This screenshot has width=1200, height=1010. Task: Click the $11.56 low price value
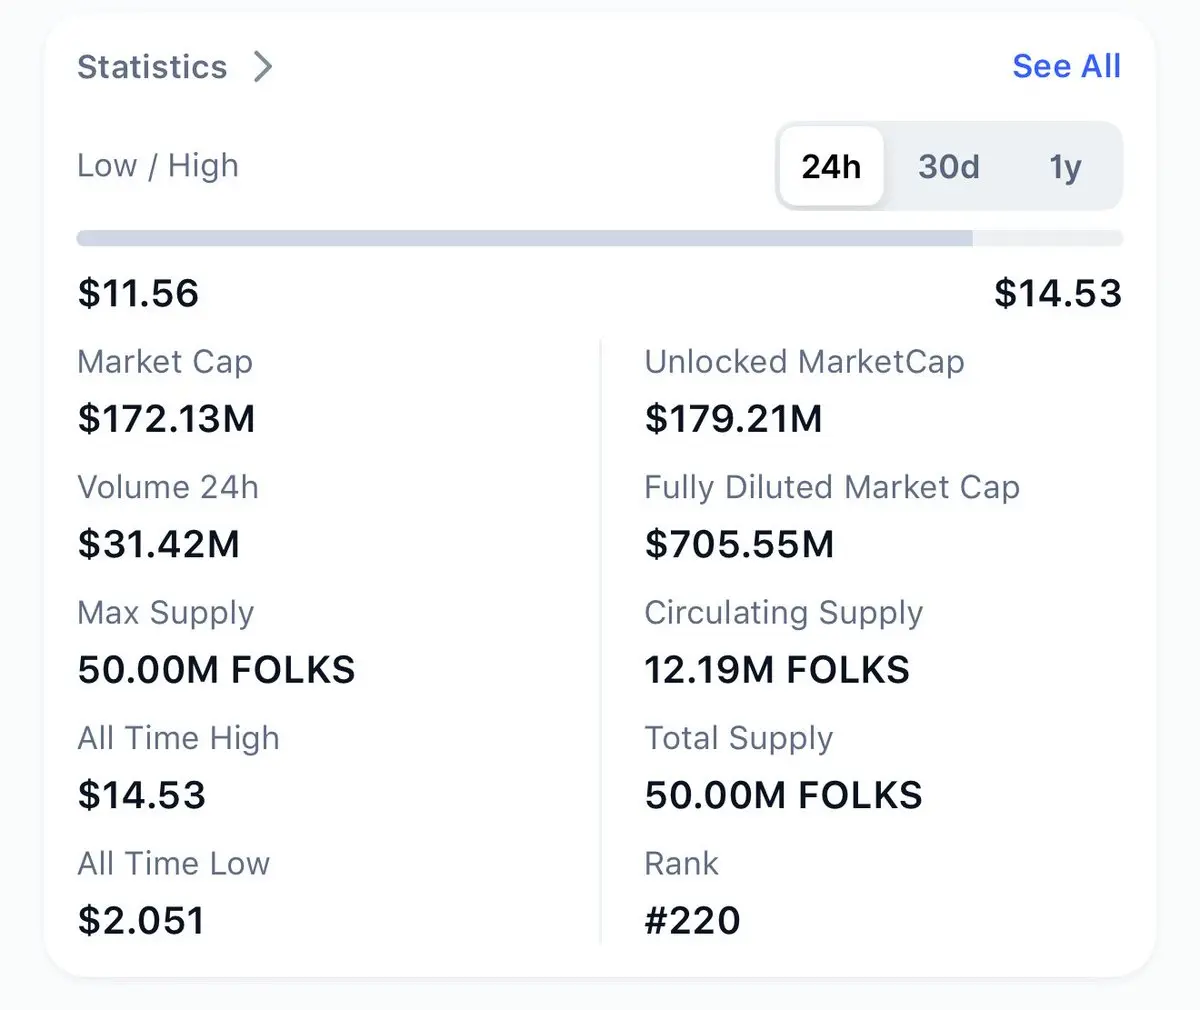coord(138,293)
